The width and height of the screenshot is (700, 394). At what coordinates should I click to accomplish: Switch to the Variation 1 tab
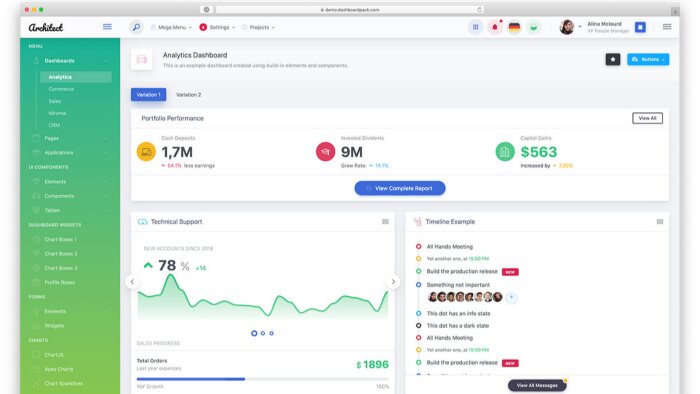[149, 95]
